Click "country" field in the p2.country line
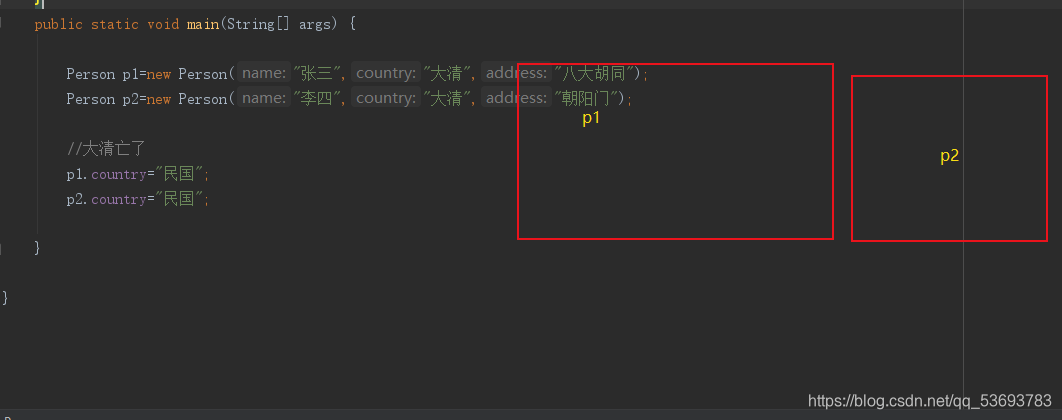Image resolution: width=1062 pixels, height=420 pixels. pos(119,199)
